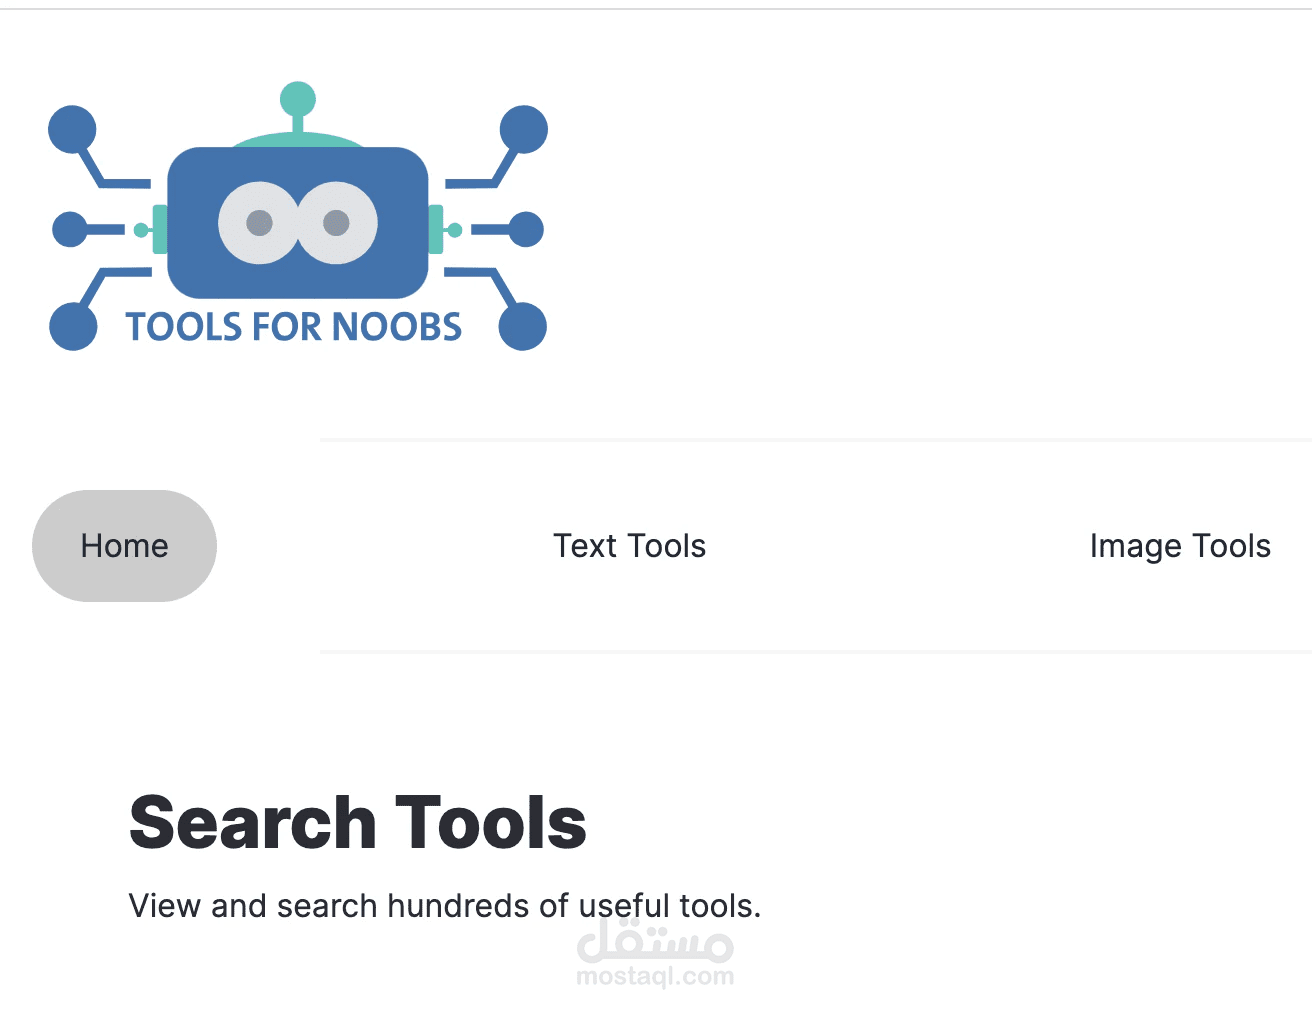Open the Image Tools section
Screen dimensions: 1312x1010
(1180, 545)
